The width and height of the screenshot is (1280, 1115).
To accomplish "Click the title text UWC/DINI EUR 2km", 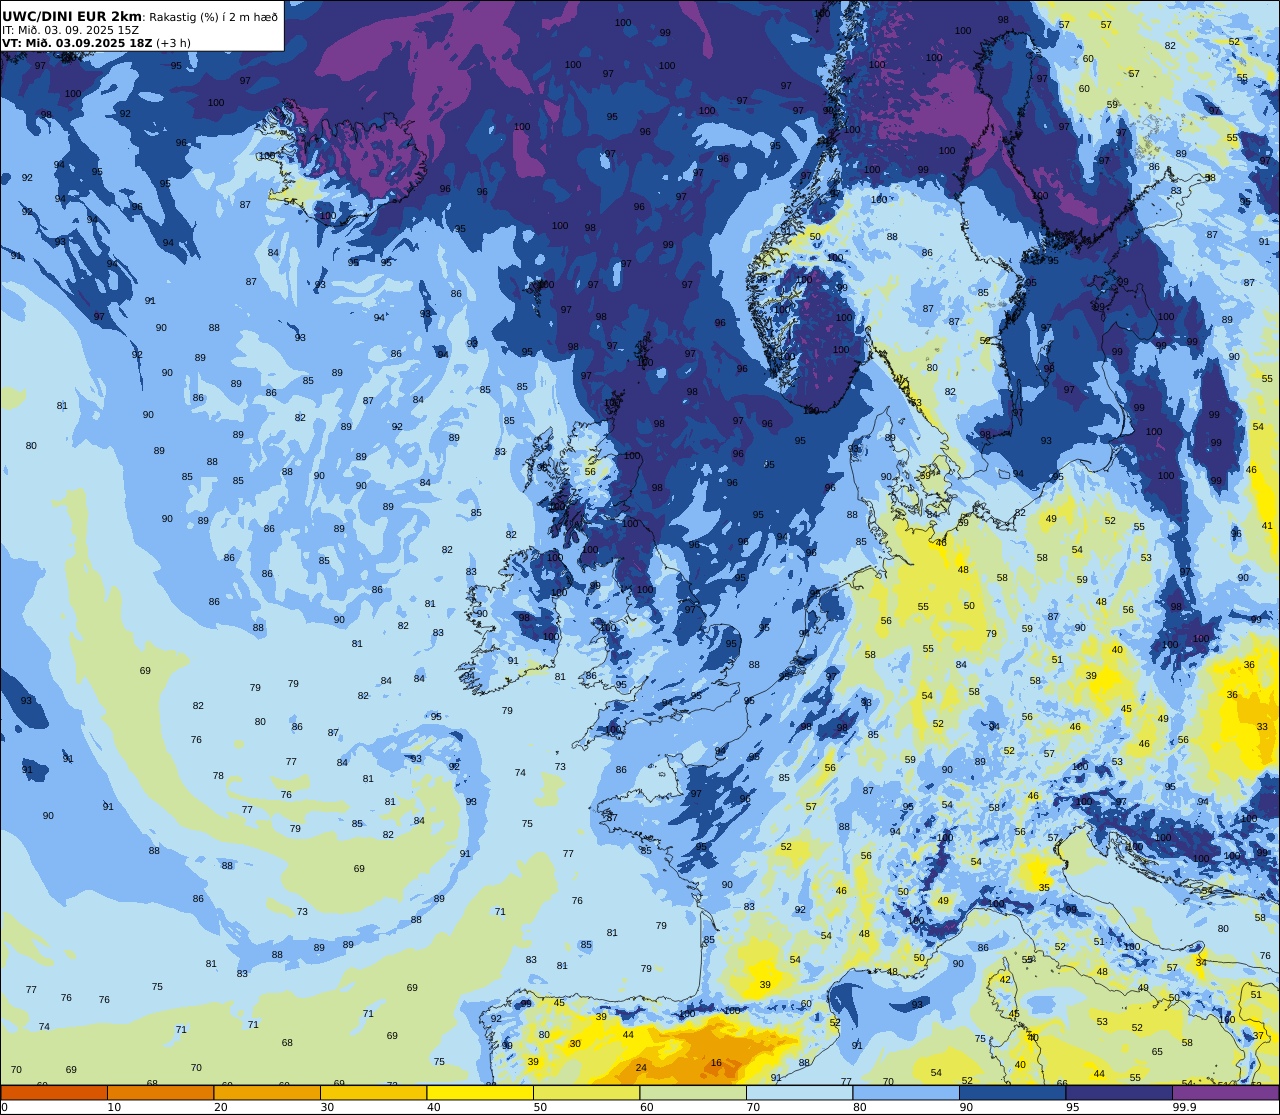I will [72, 16].
